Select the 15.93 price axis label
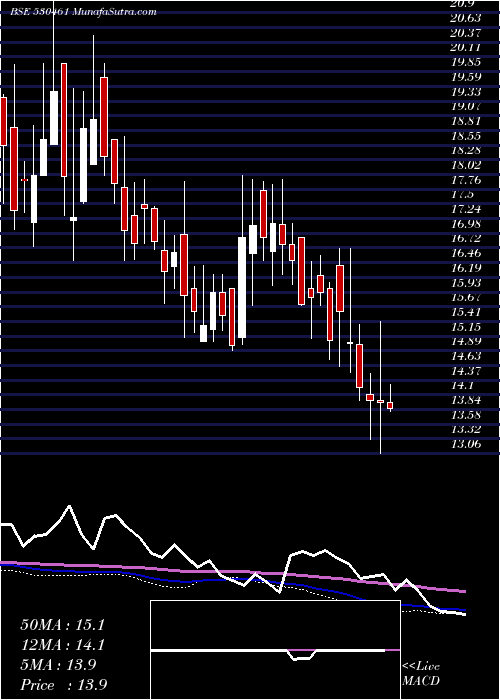Screen dimensions: 500x700 pyautogui.click(x=466, y=283)
